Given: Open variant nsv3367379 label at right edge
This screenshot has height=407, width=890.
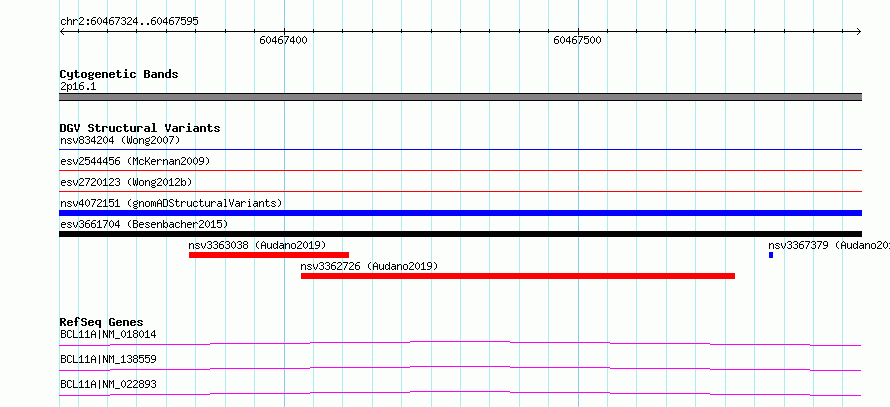Looking at the screenshot, I should coord(829,245).
